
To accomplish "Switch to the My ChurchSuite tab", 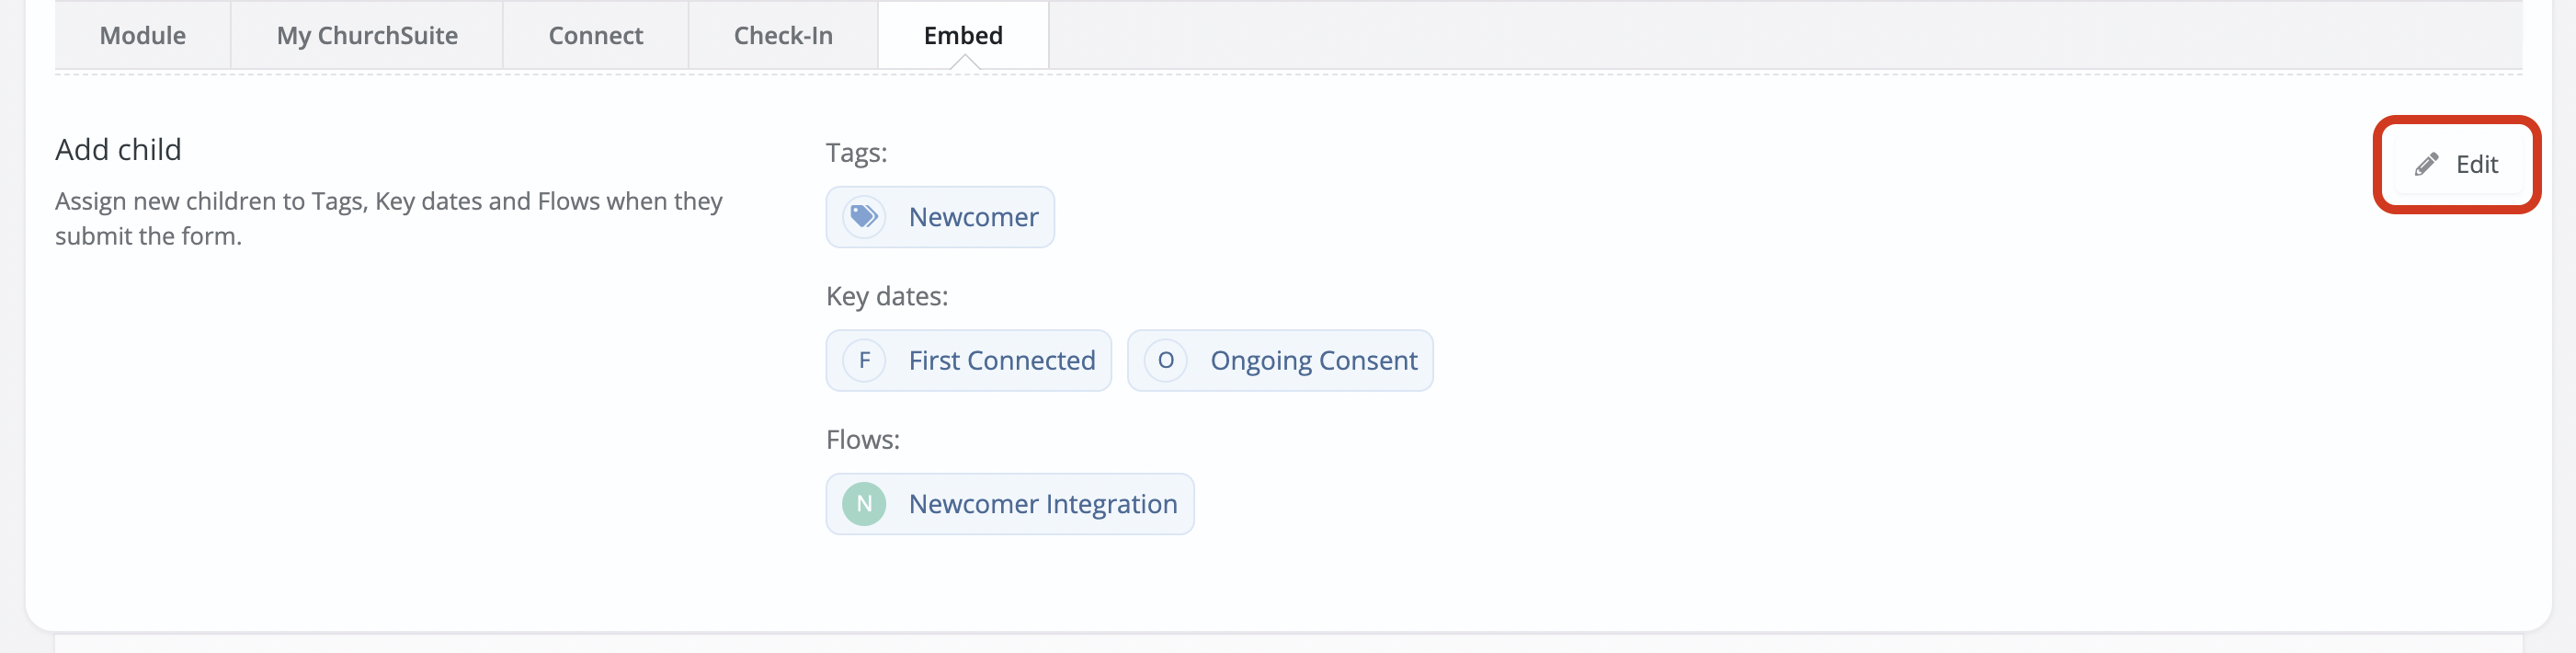I will point(366,35).
